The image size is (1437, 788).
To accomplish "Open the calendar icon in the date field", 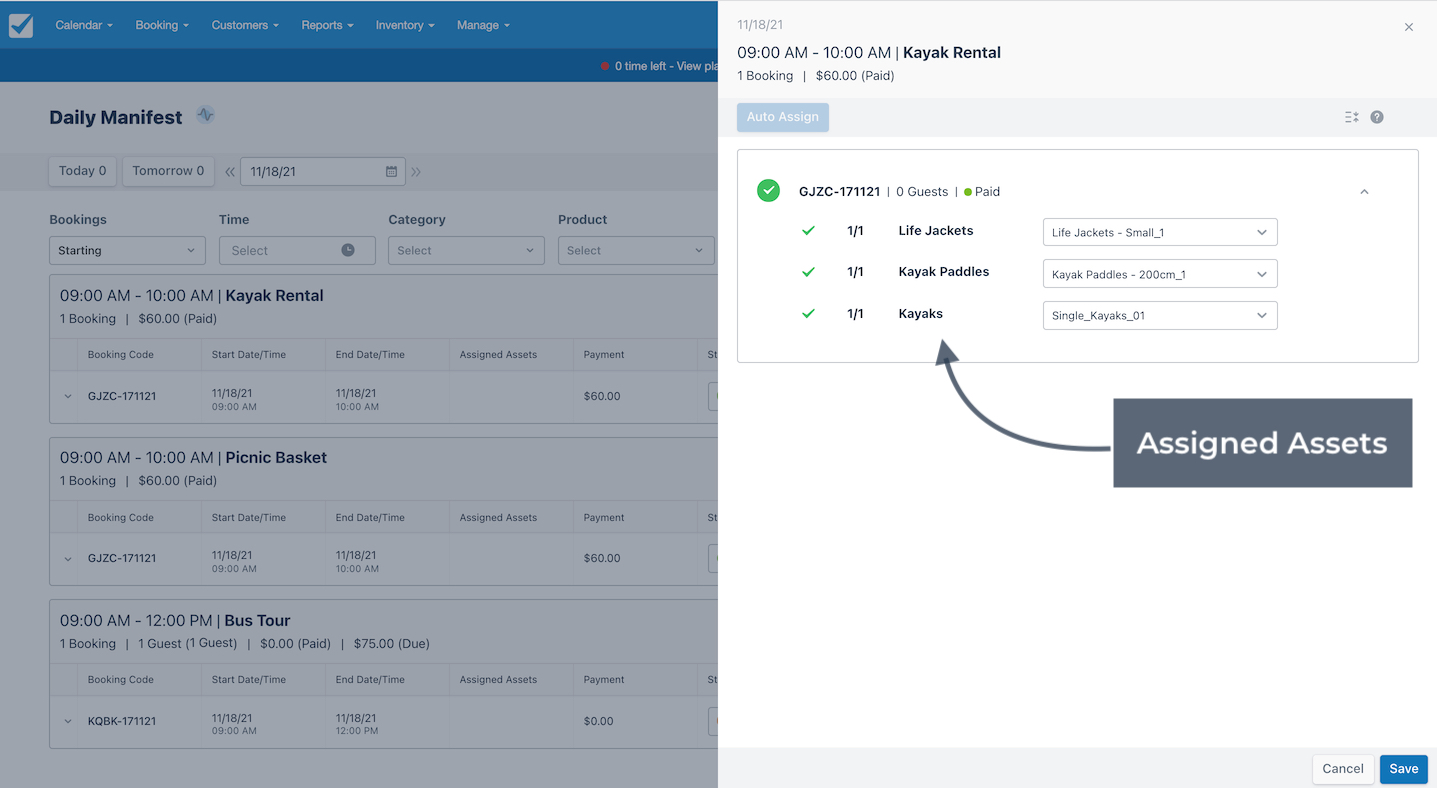I will click(391, 171).
